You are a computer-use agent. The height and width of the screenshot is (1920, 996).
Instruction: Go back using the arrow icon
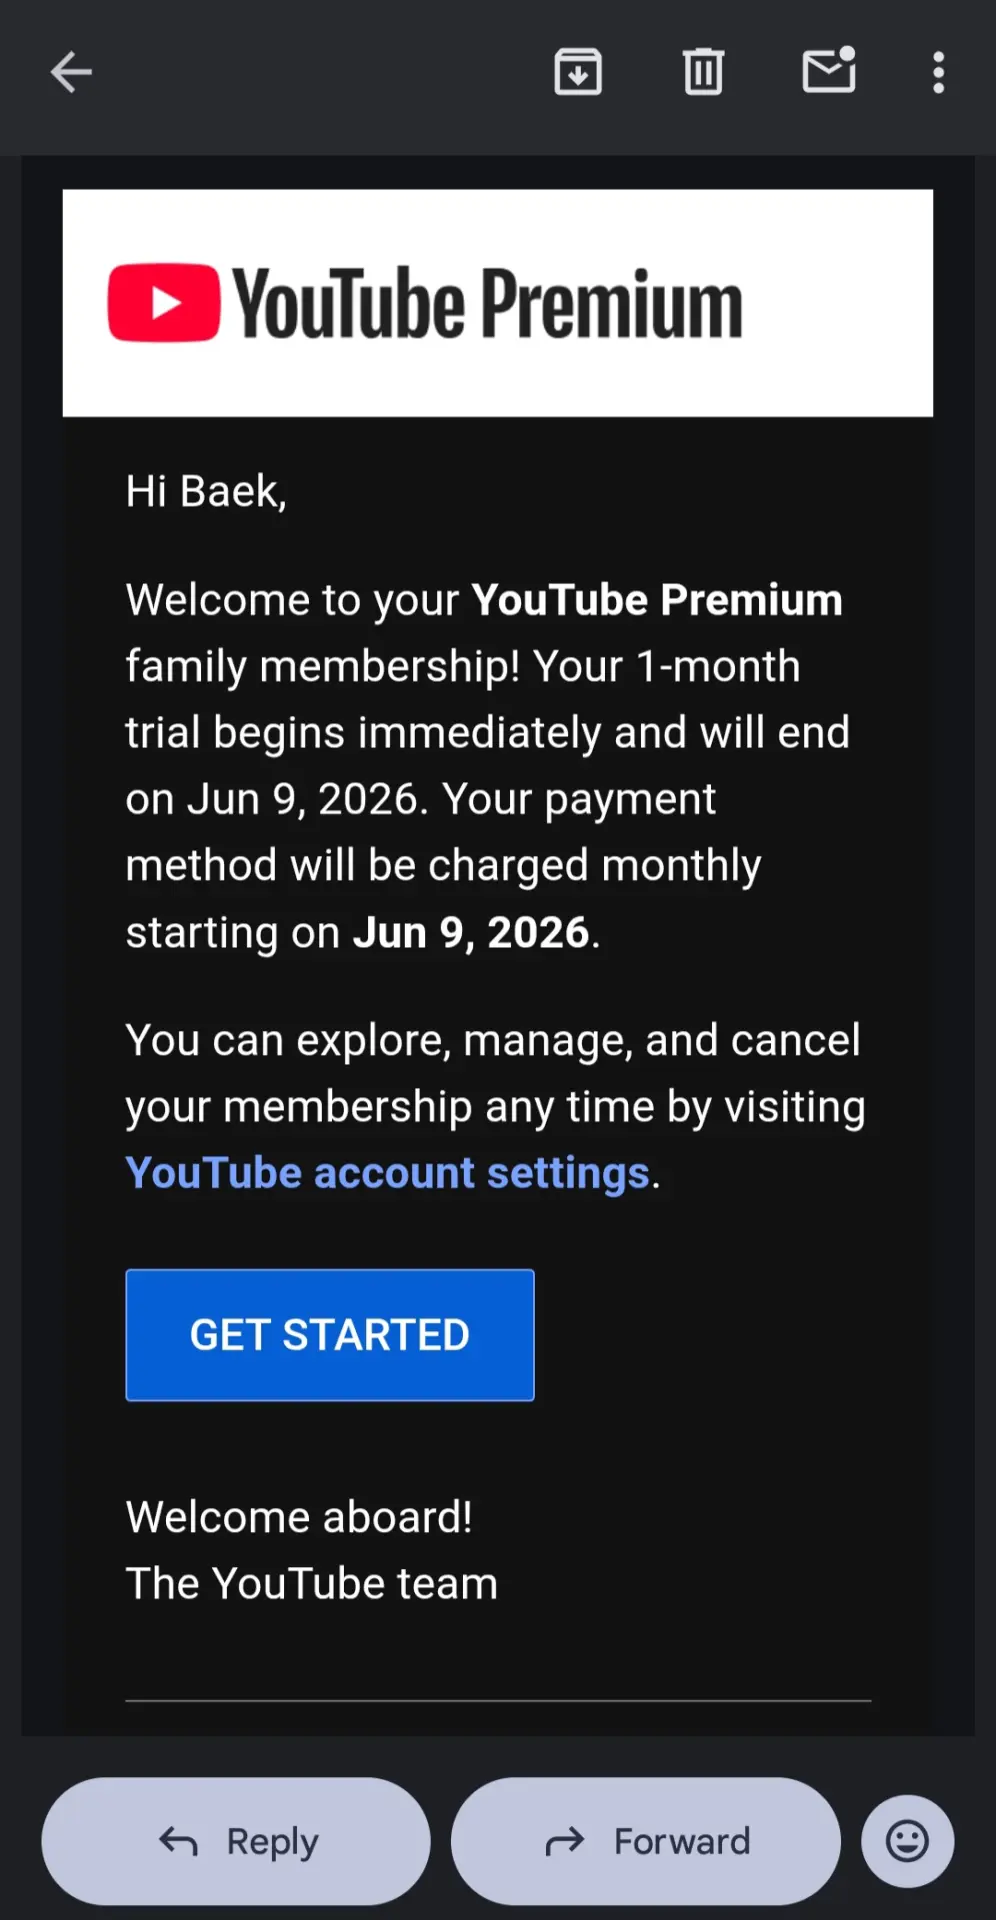(71, 72)
